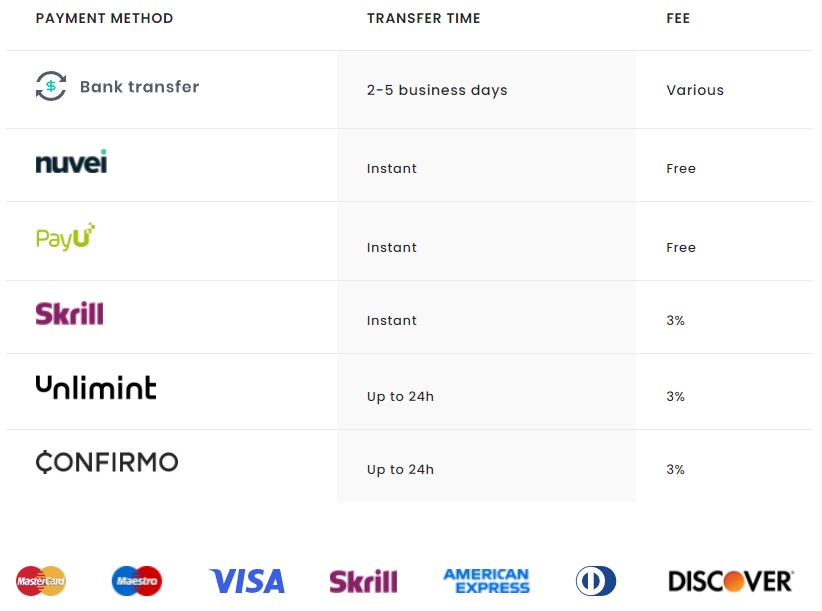
Task: Click the Payment Method column header
Action: point(104,19)
